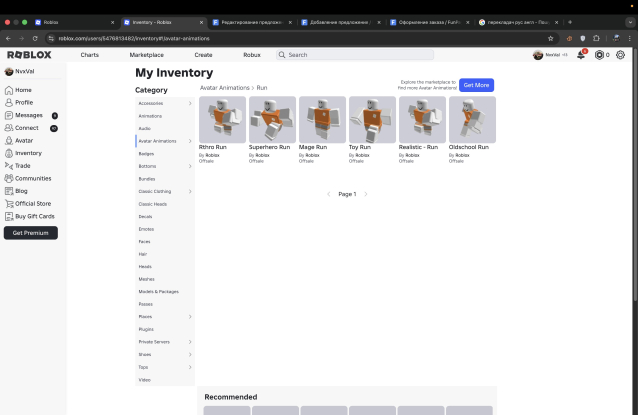Select the Charts nav menu item
Viewport: 638px width, 415px height.
[90, 55]
